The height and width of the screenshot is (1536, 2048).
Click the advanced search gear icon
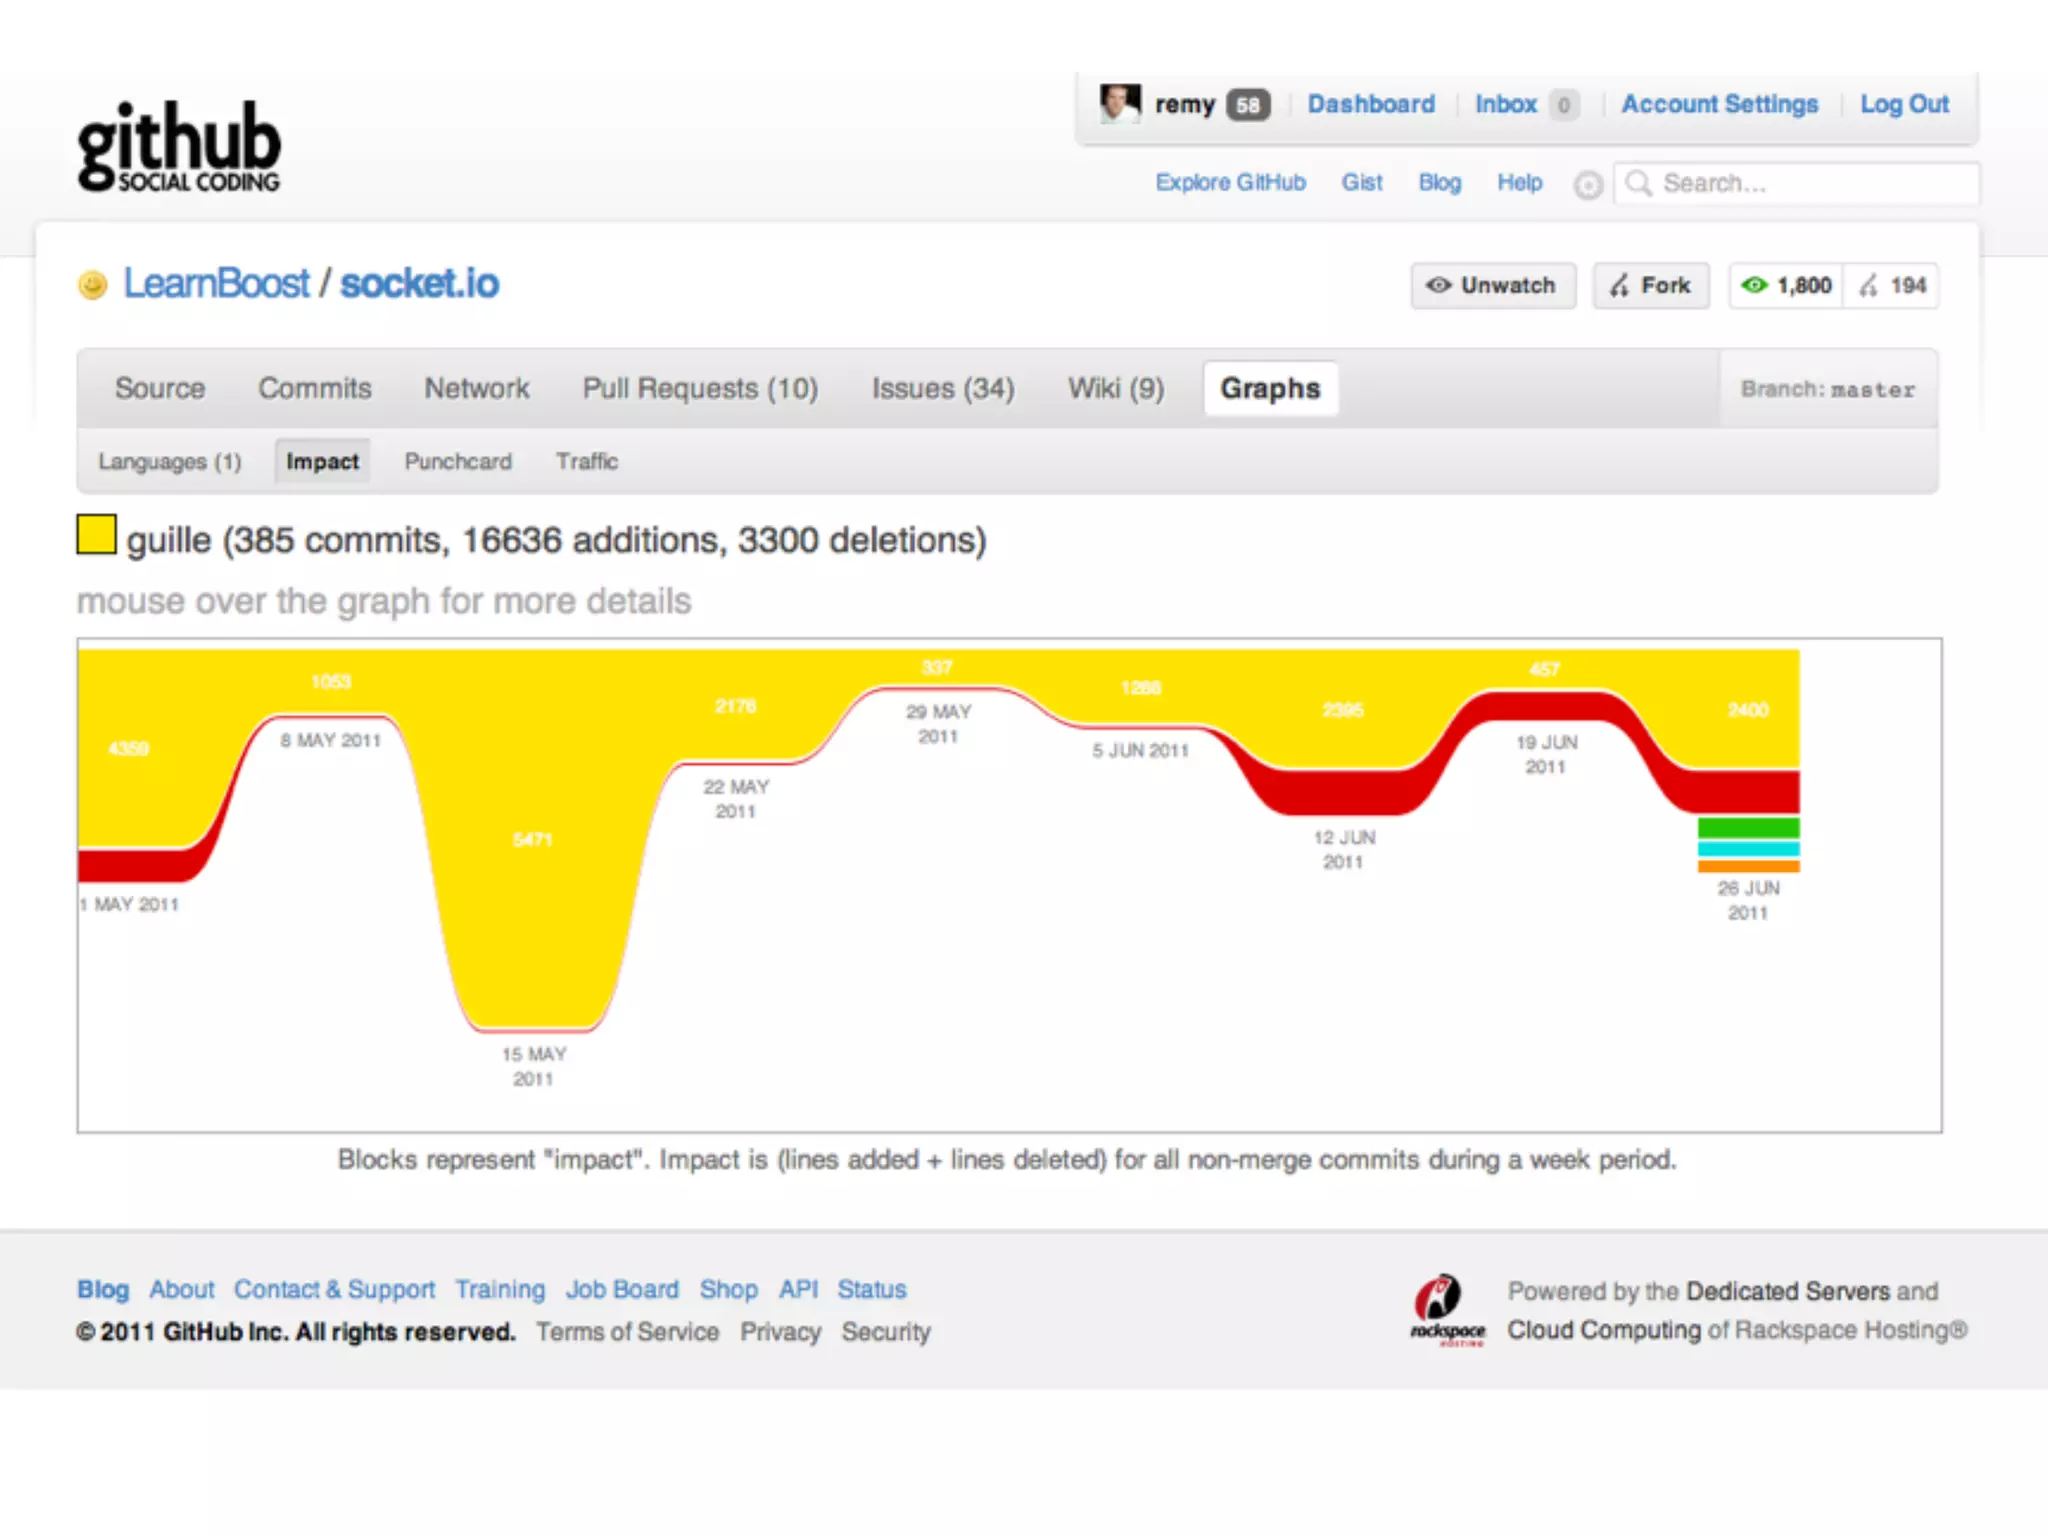[x=1587, y=185]
